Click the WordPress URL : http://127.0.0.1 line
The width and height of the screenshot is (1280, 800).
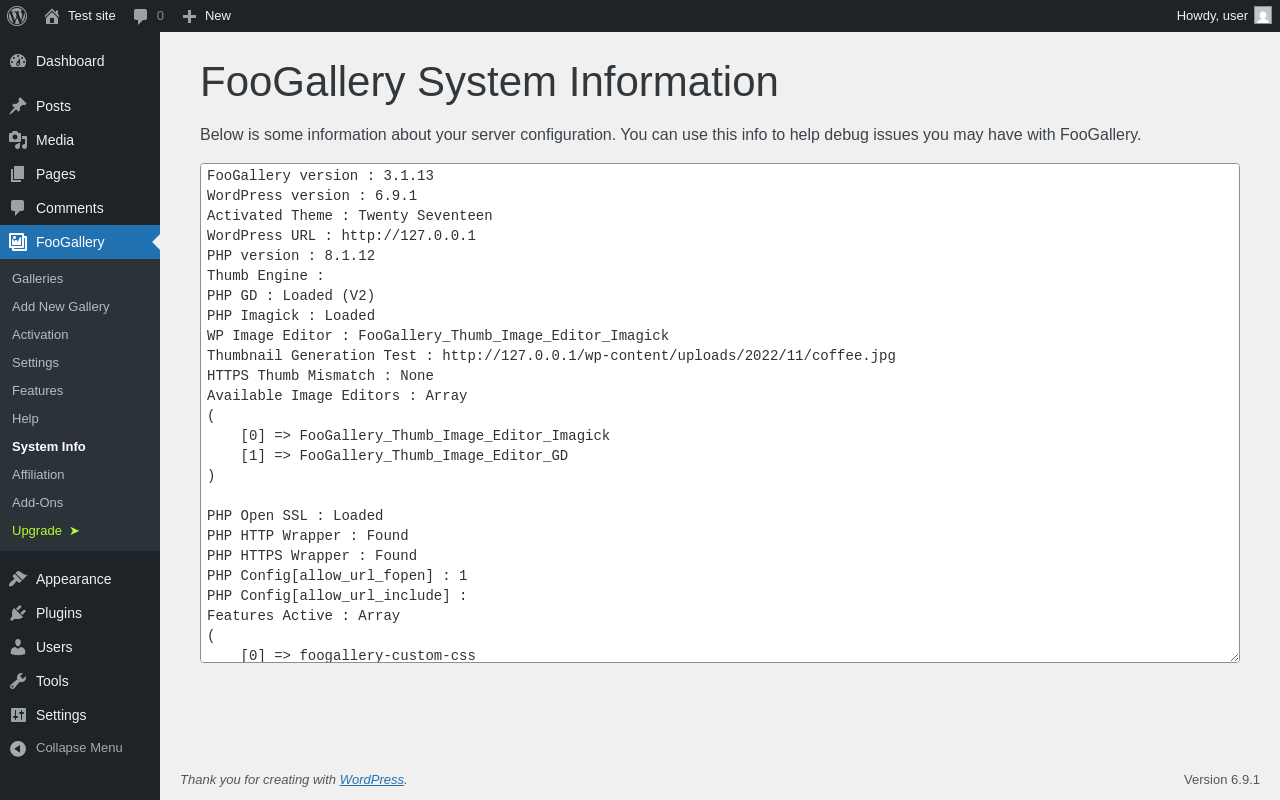(341, 236)
